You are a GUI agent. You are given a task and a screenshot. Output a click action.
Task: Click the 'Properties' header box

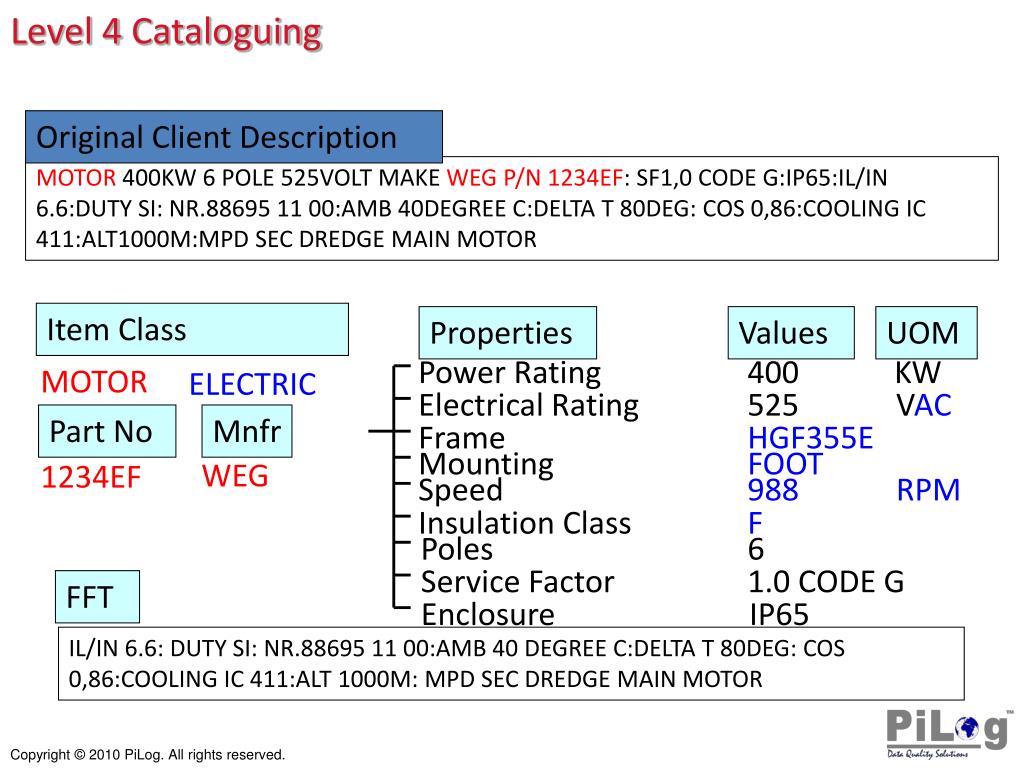[507, 332]
